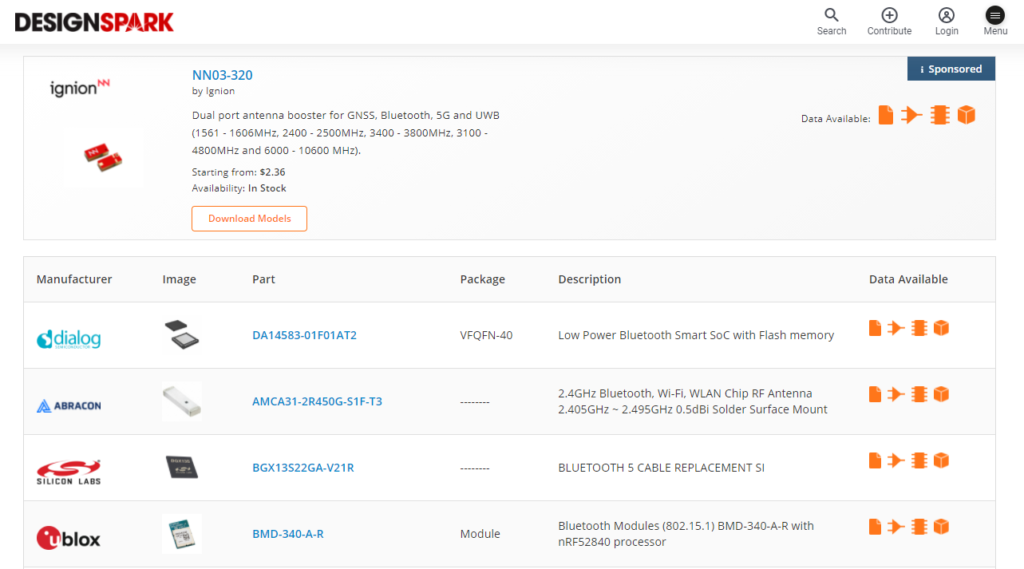Click schematic symbol icon in DA14583-01F01AT2 row
Viewport: 1024px width, 569px height.
(x=896, y=328)
